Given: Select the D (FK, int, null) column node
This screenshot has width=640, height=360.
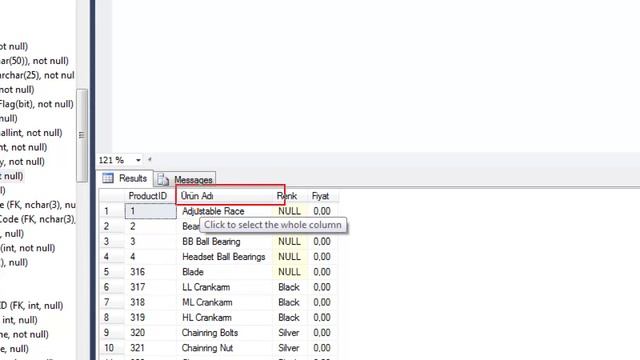Looking at the screenshot, I should [x=31, y=305].
